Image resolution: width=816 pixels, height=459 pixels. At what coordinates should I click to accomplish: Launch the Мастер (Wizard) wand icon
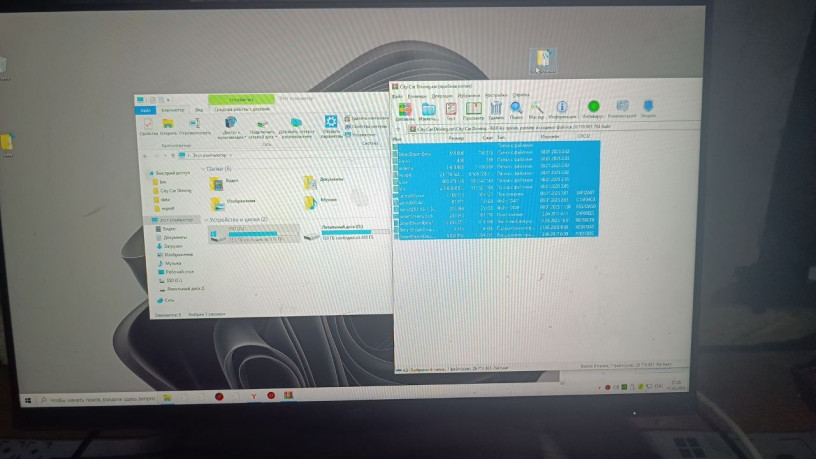[x=536, y=110]
